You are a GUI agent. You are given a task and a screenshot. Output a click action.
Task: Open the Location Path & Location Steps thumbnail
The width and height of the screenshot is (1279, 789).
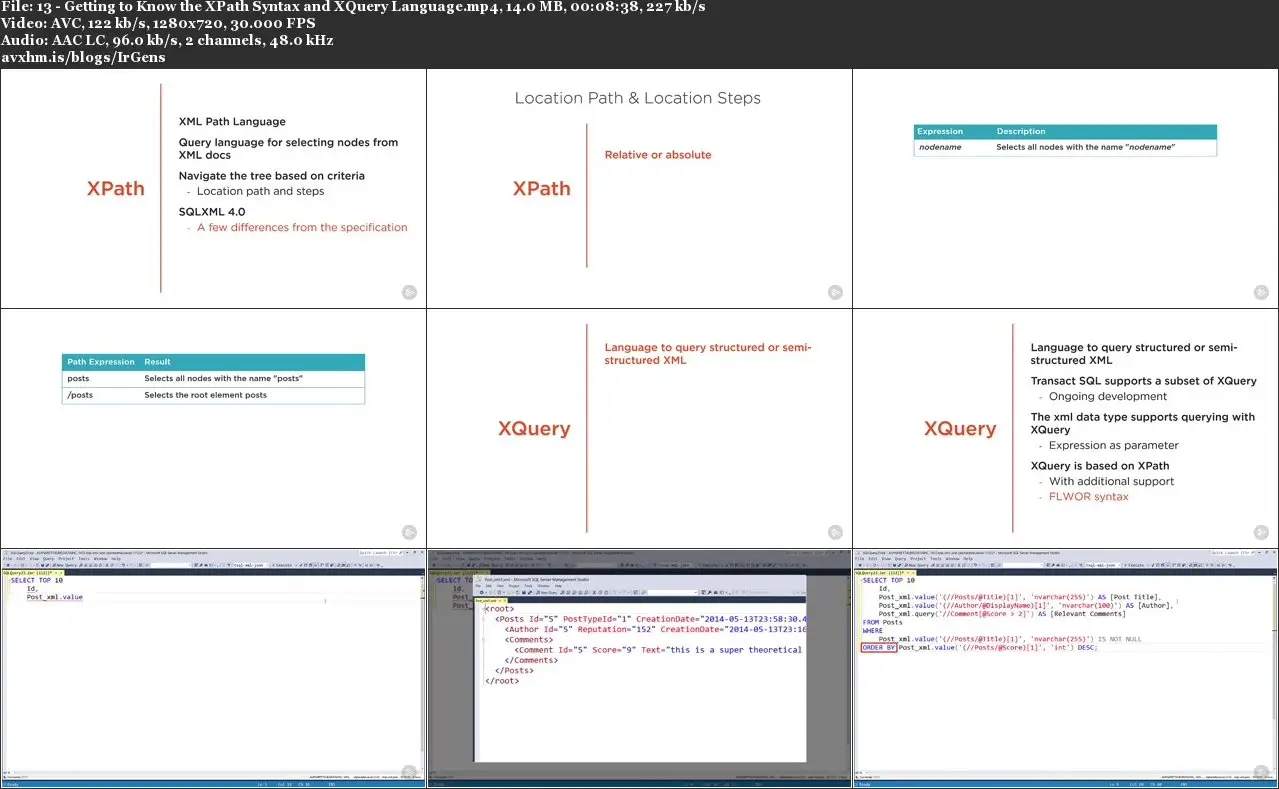click(x=639, y=188)
